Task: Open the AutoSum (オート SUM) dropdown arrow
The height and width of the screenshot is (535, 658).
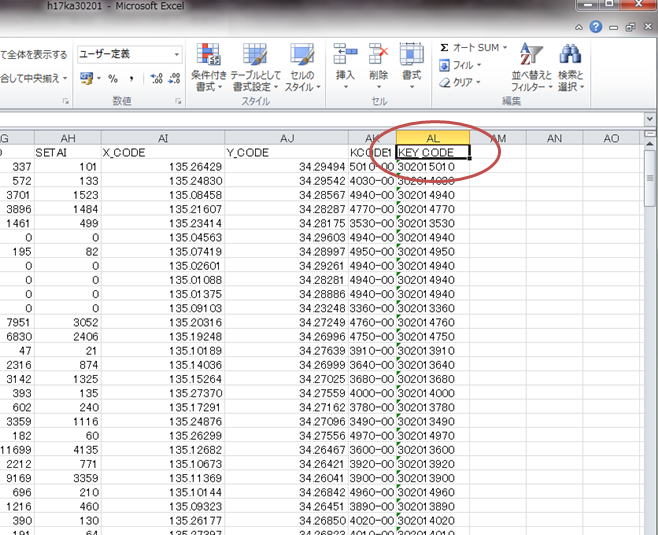Action: [x=505, y=48]
